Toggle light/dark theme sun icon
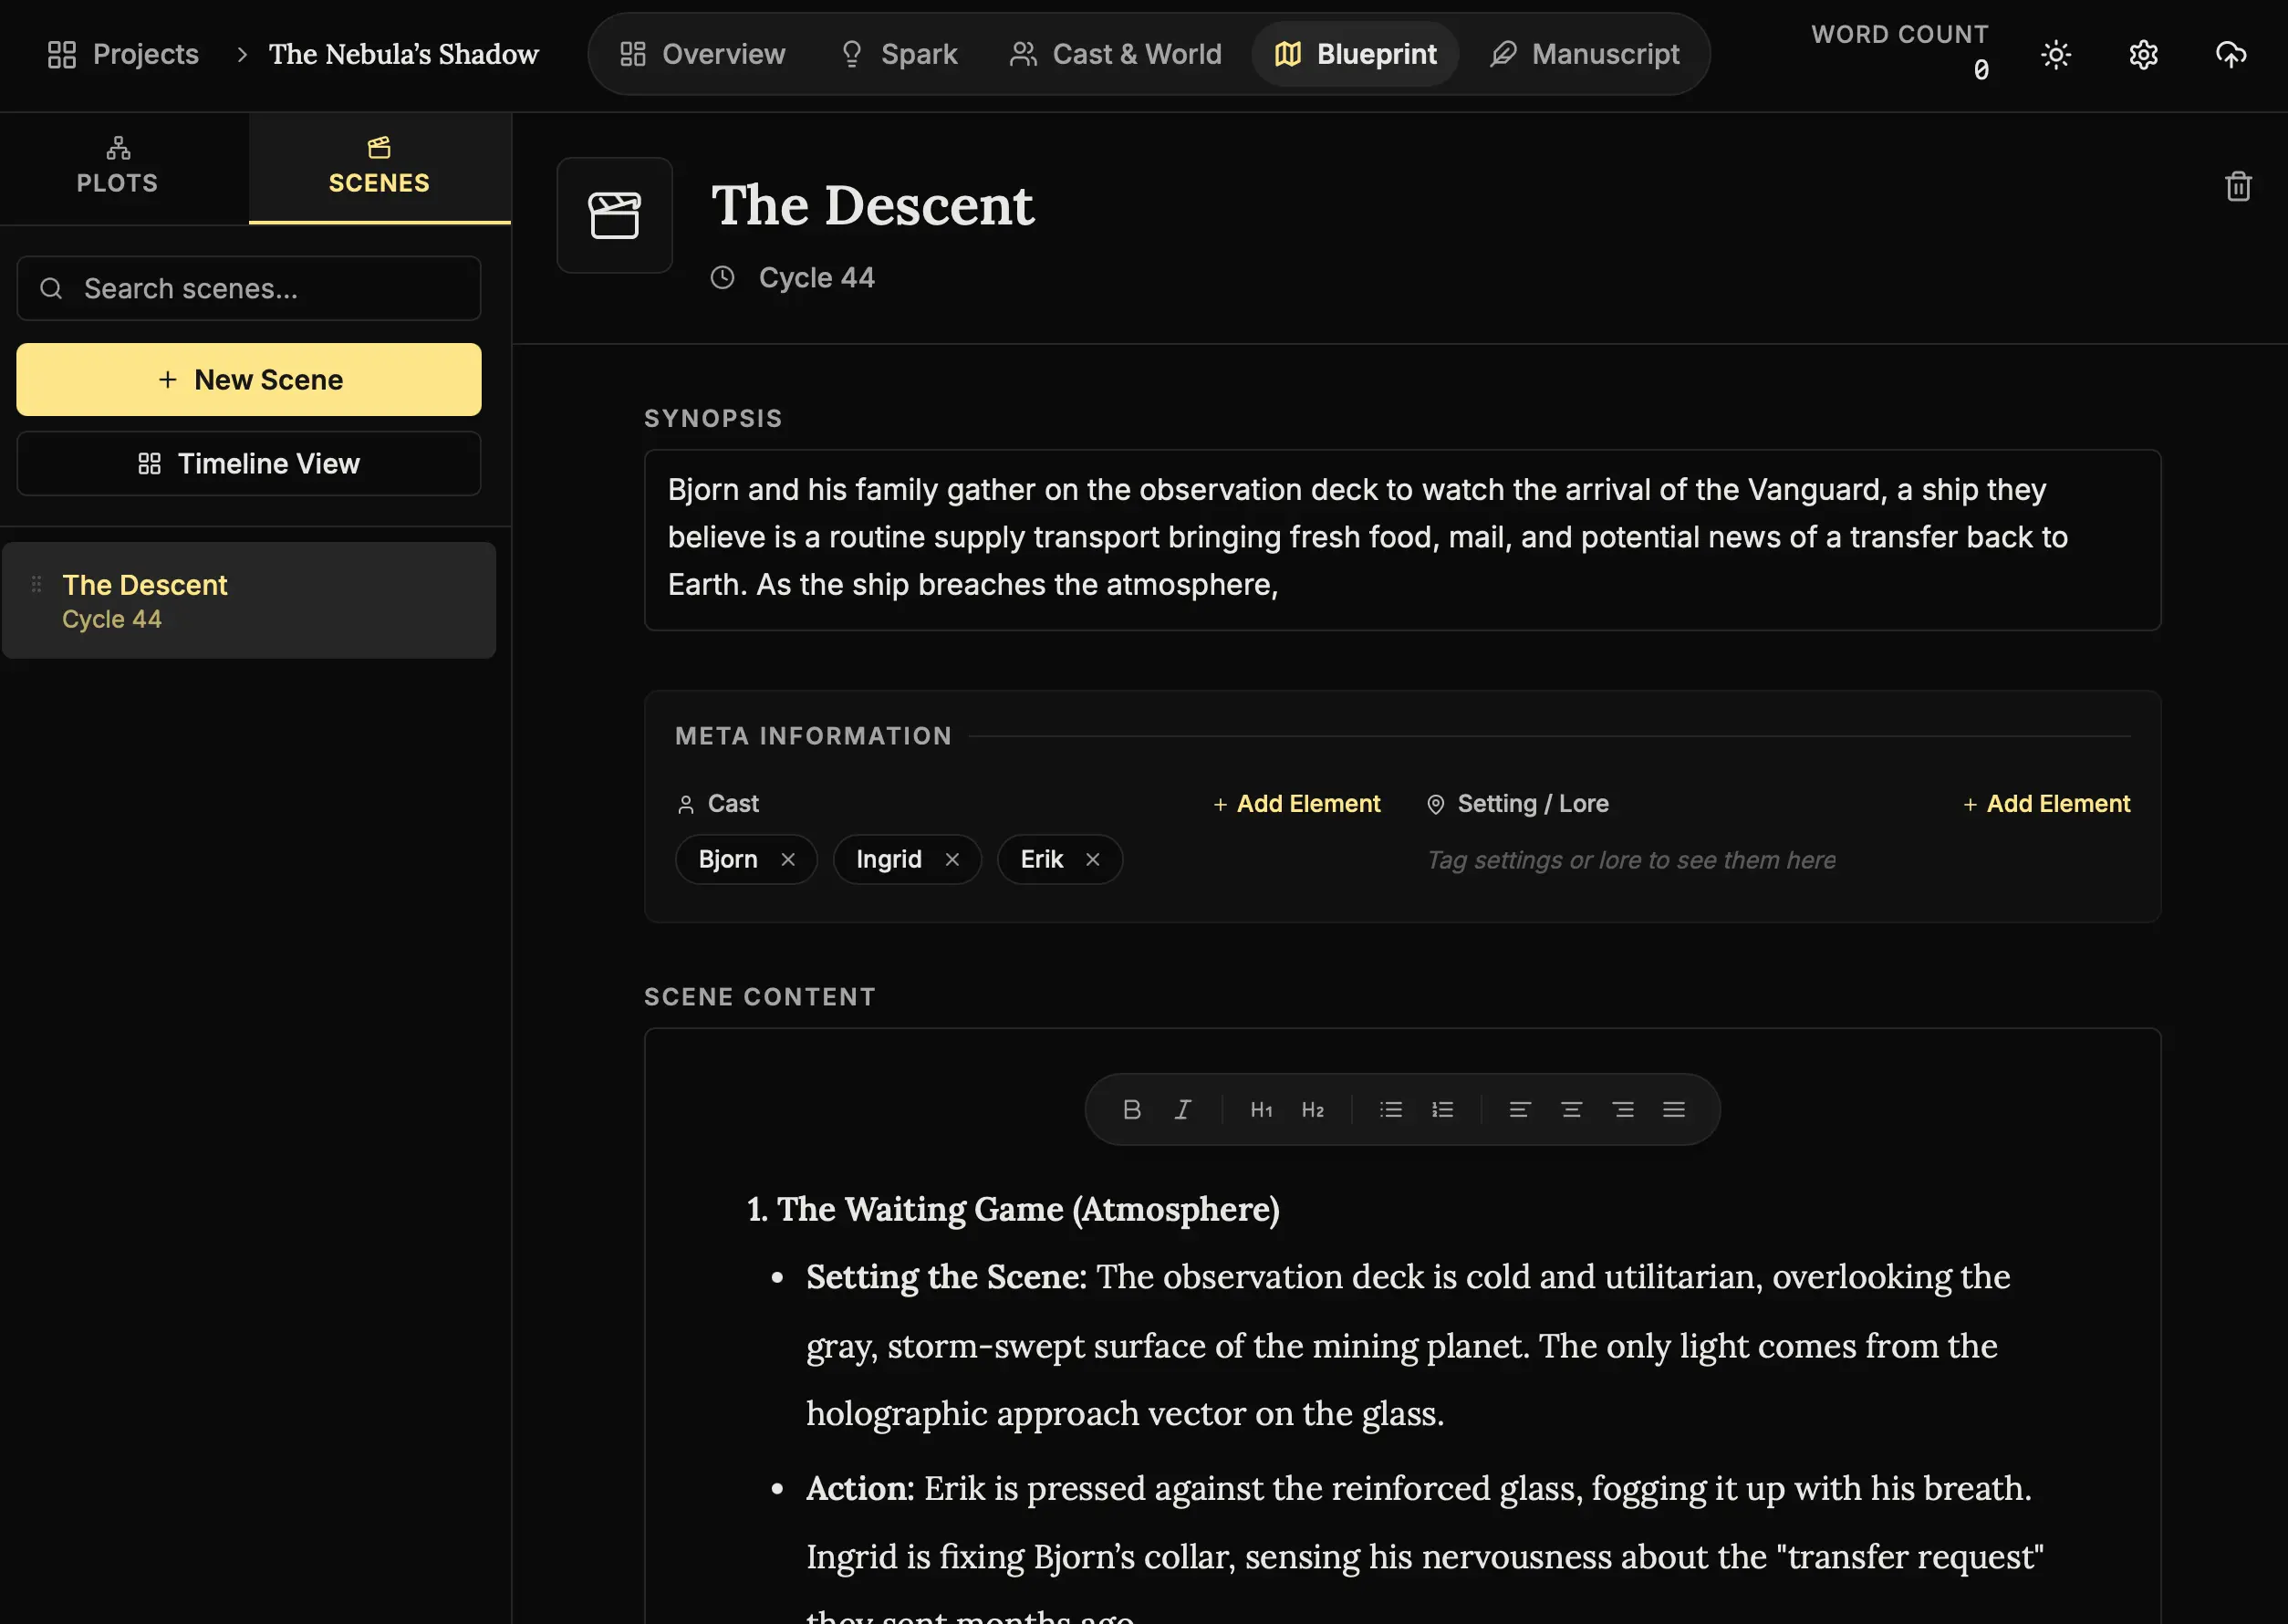 [2055, 54]
